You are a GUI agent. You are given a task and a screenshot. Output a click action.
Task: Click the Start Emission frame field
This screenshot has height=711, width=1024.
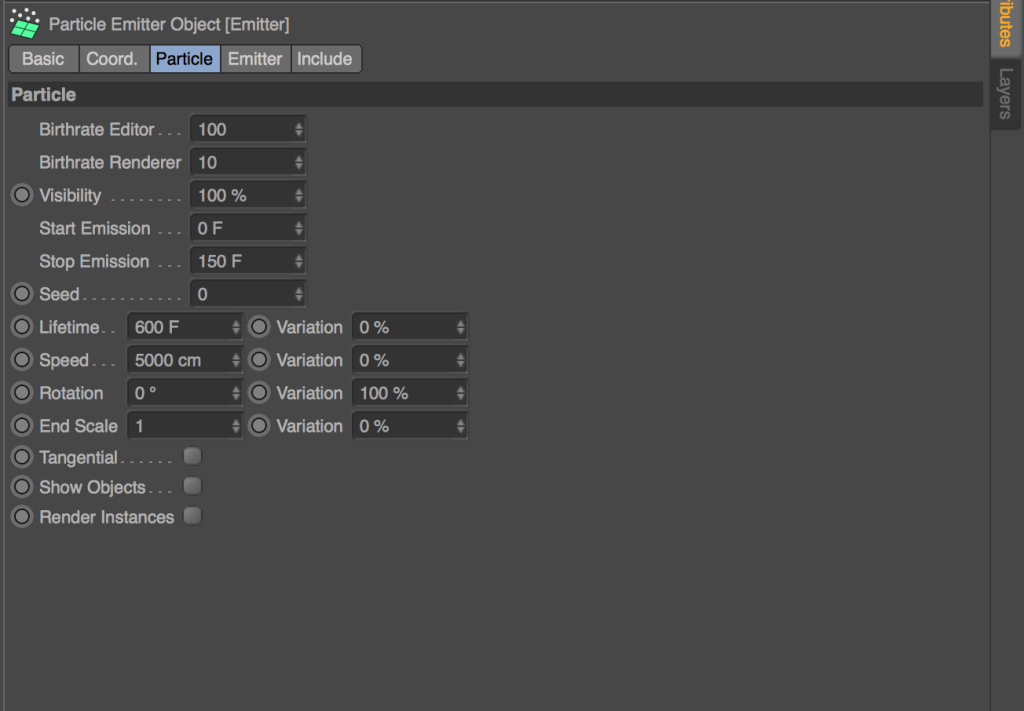point(248,228)
